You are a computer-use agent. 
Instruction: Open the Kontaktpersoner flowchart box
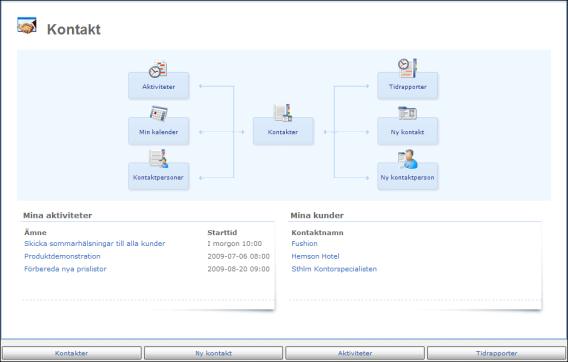point(159,176)
